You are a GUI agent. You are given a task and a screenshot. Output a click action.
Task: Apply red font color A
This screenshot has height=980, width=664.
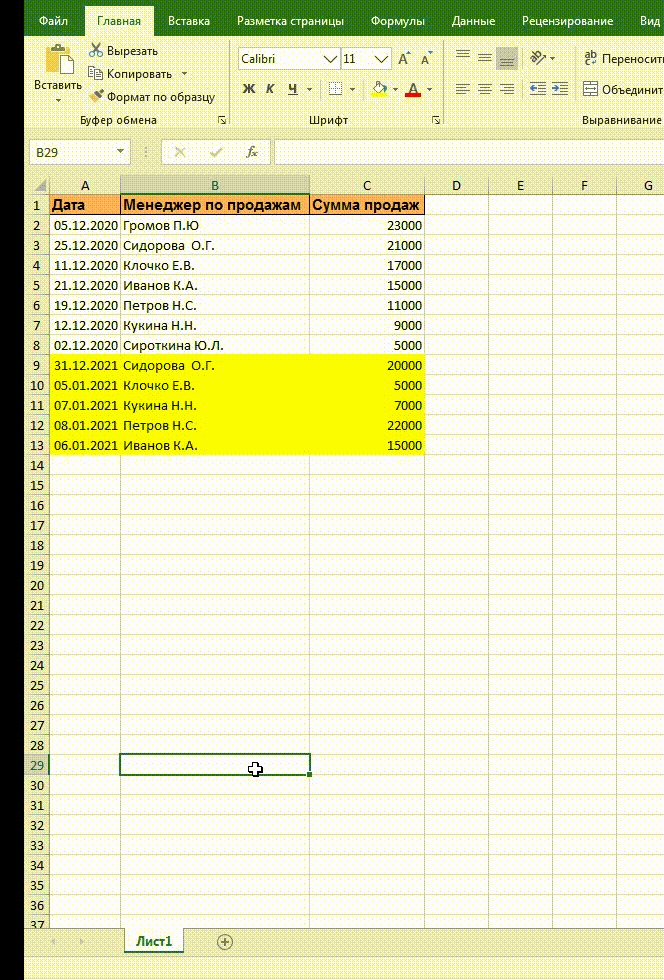(413, 89)
